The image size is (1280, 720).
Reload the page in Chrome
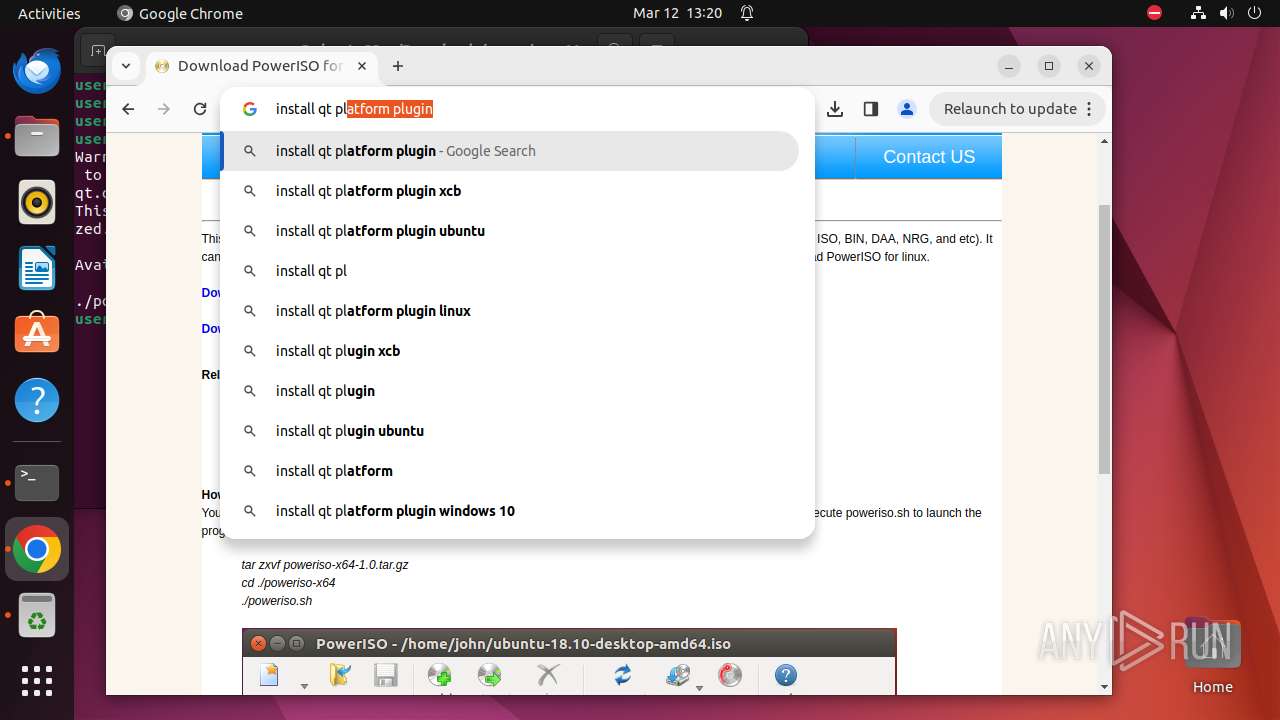pos(200,109)
